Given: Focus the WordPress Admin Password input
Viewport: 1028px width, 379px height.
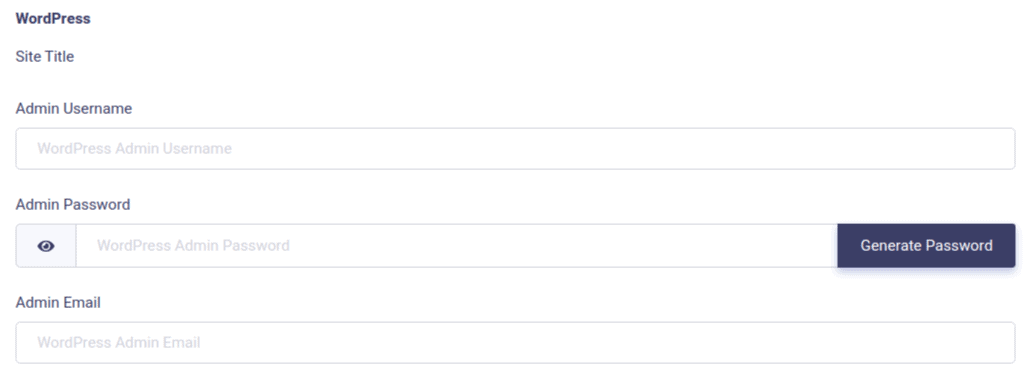Looking at the screenshot, I should coord(456,246).
